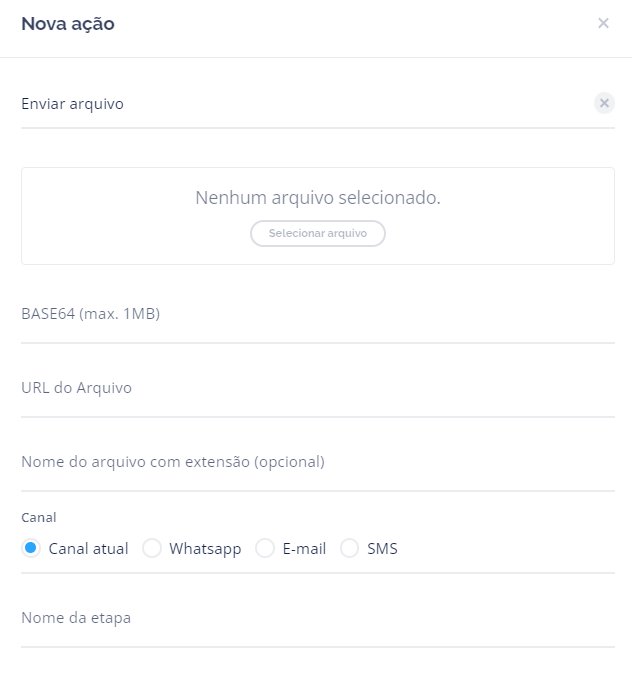
Task: Click the Selecionar arquivo button
Action: (x=317, y=233)
